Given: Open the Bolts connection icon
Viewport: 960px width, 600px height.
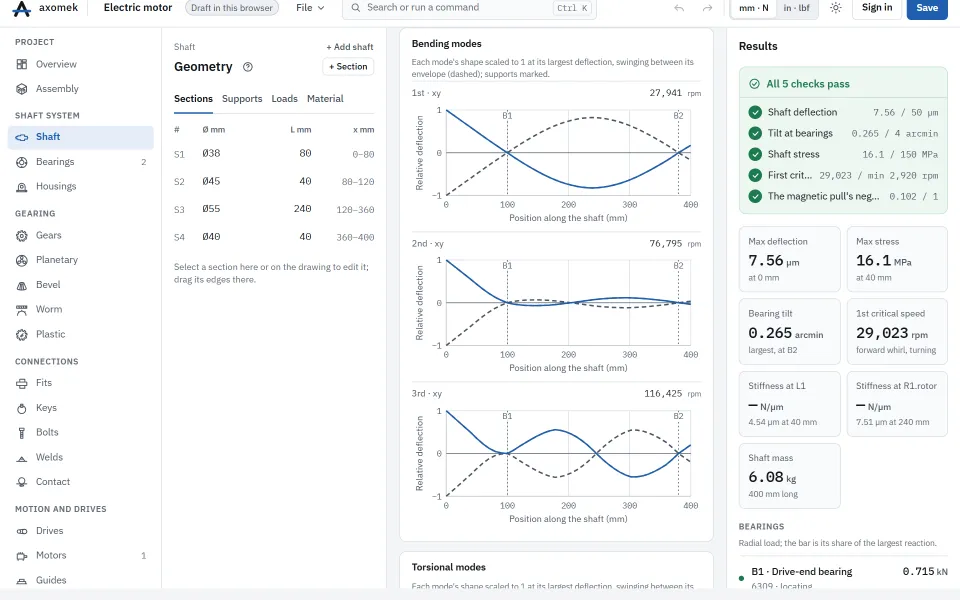Looking at the screenshot, I should 21,433.
